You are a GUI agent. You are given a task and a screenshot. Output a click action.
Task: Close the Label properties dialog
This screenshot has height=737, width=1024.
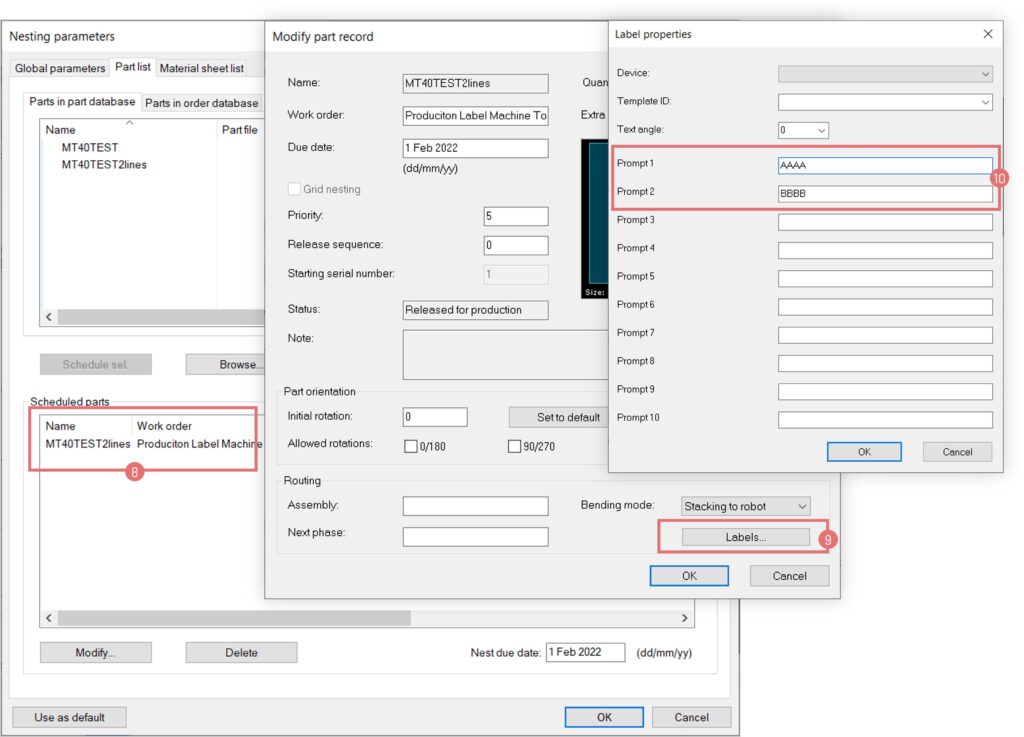click(x=988, y=34)
